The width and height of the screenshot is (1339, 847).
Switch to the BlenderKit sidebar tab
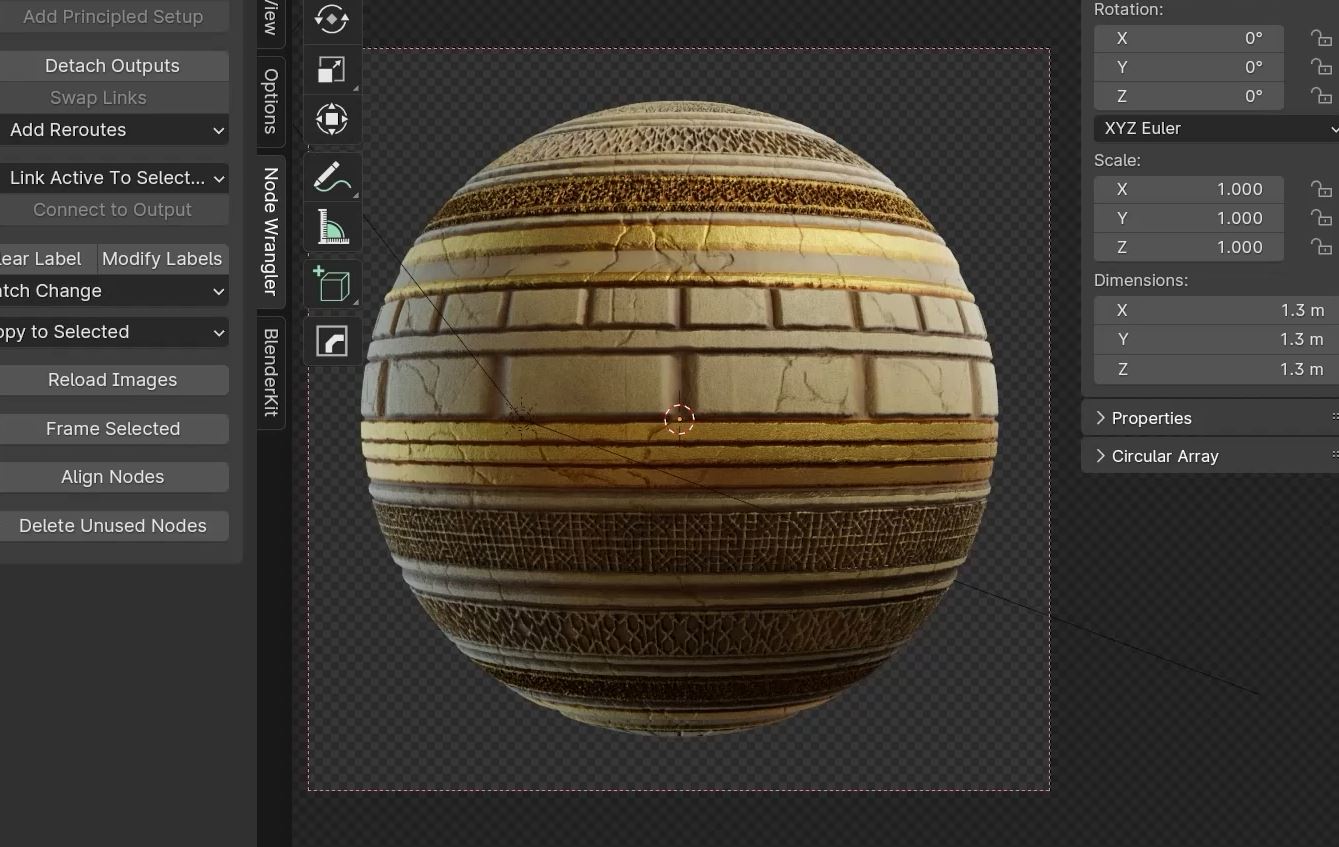click(x=271, y=372)
